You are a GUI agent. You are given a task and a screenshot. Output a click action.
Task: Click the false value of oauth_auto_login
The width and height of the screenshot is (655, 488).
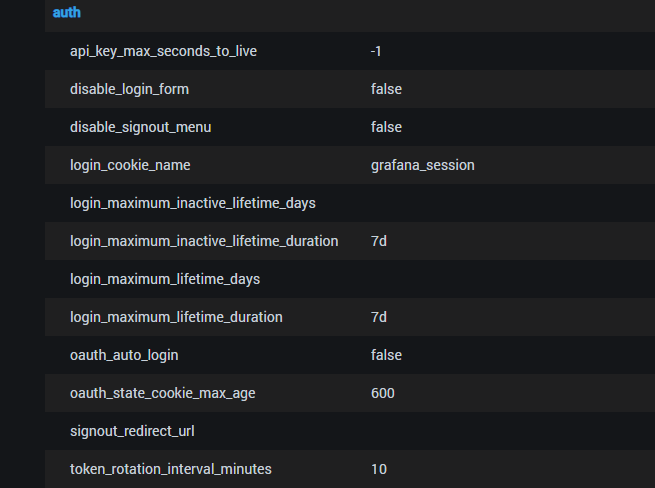[x=386, y=355]
